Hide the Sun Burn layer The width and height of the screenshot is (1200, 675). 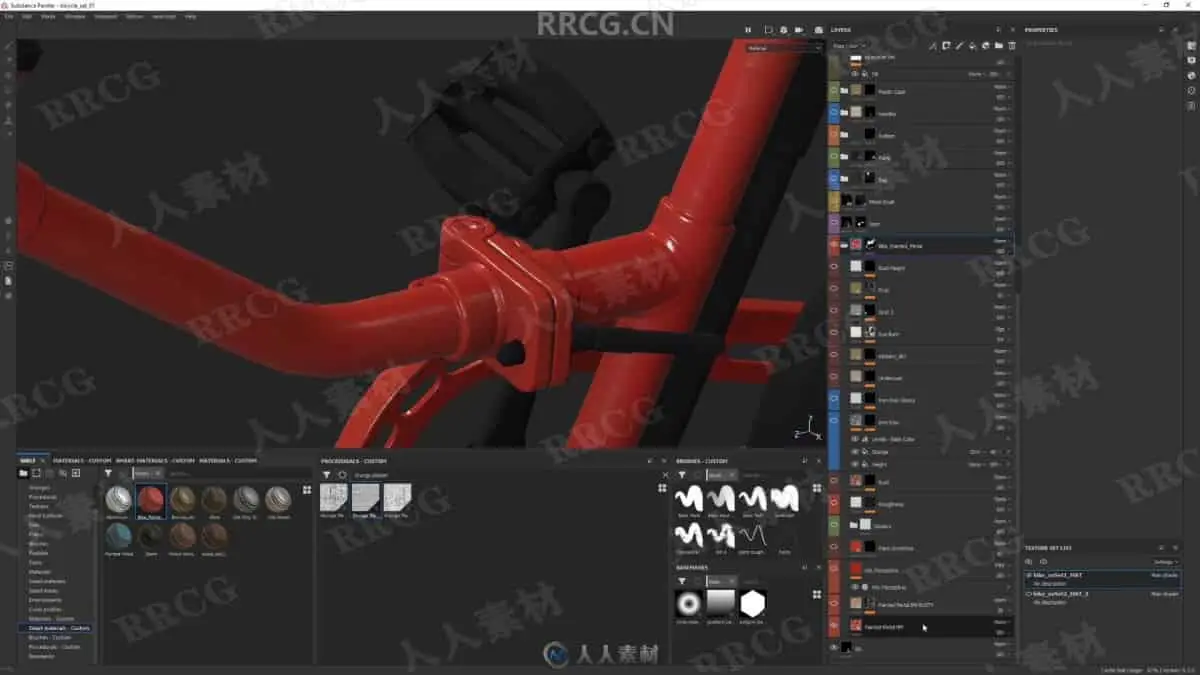click(x=834, y=332)
